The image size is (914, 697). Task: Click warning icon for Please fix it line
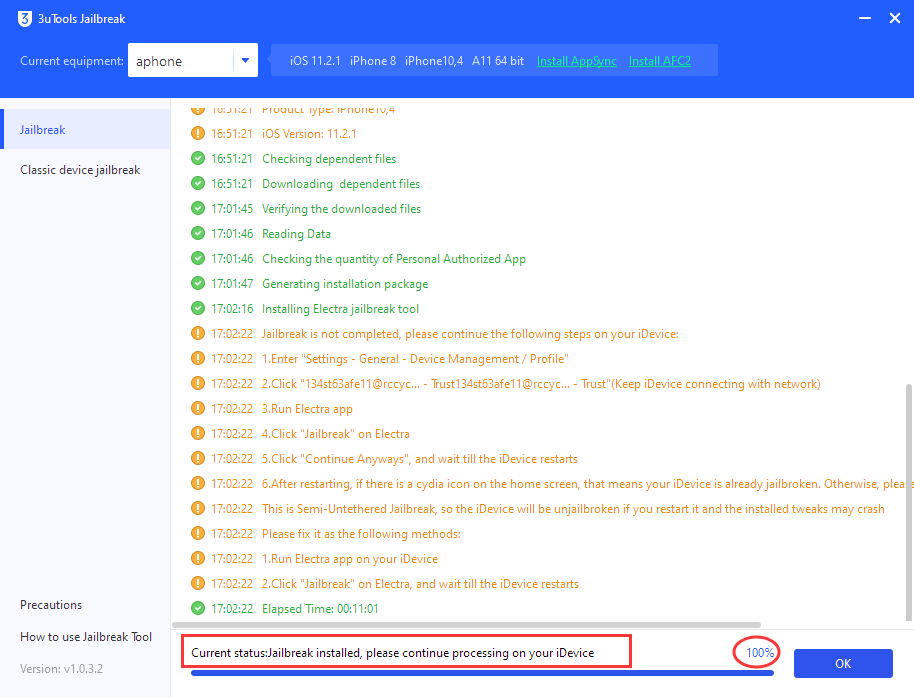pos(198,534)
